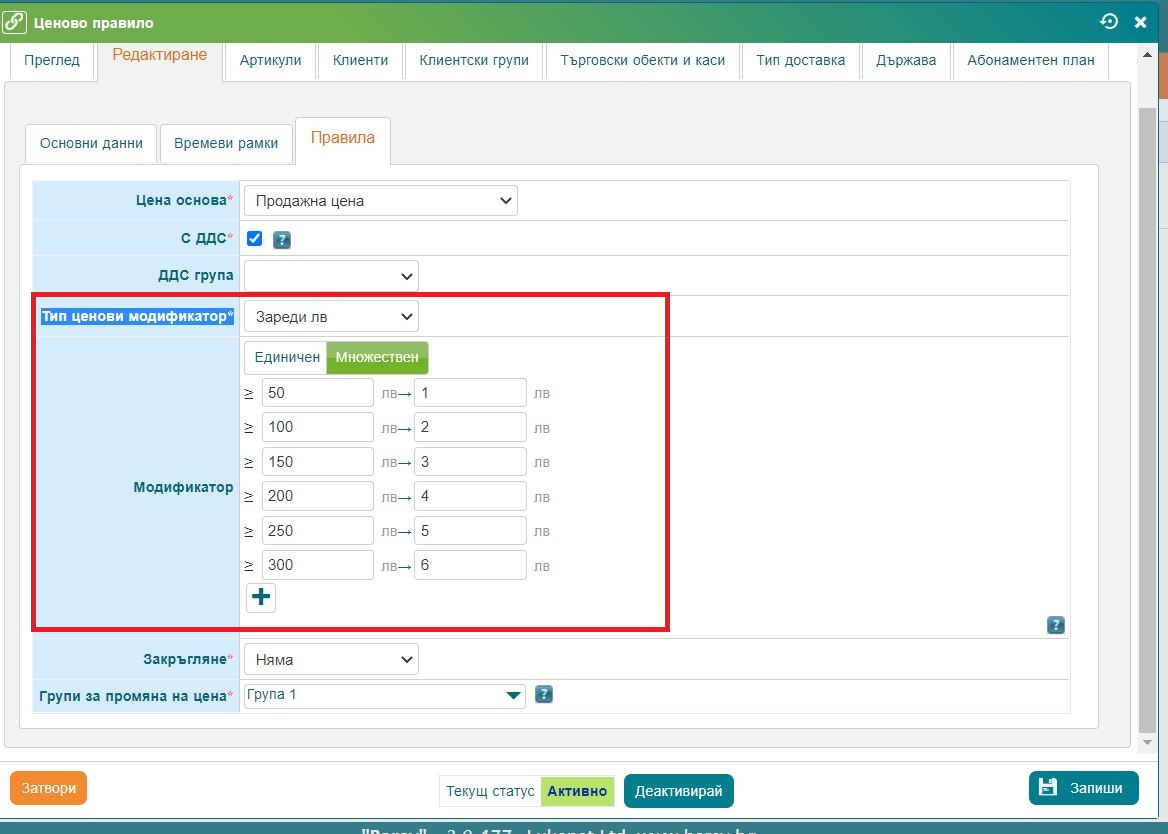
Task: Select the Множествен modifier mode
Action: click(377, 357)
